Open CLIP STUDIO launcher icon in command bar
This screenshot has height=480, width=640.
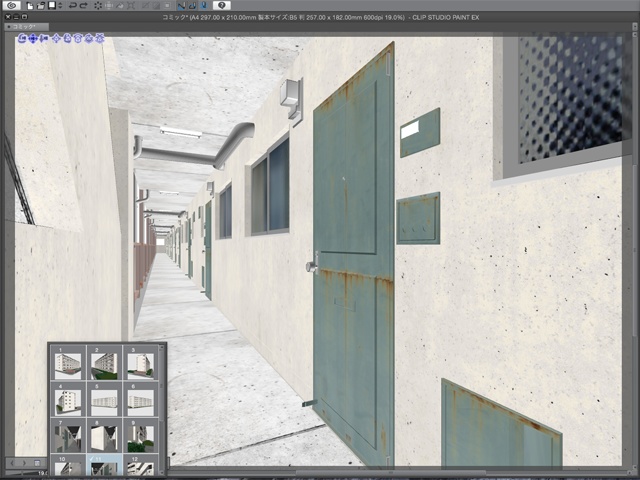tap(12, 6)
